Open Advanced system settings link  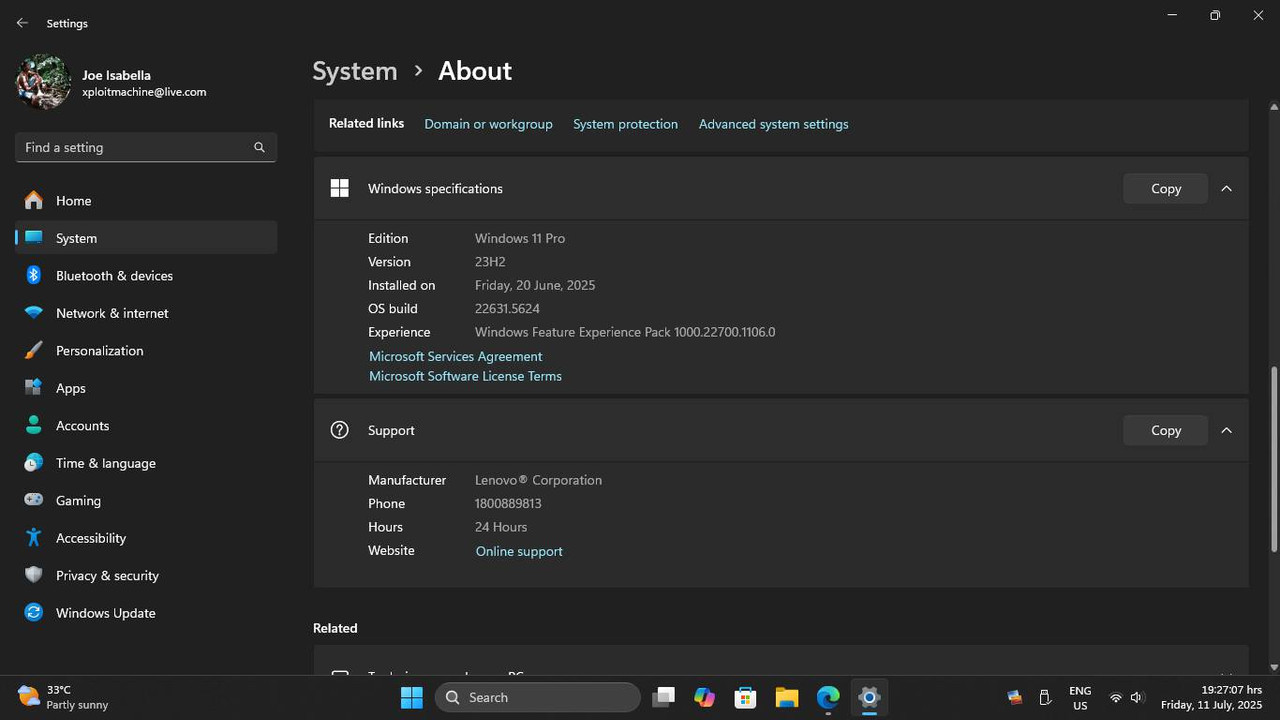tap(773, 124)
